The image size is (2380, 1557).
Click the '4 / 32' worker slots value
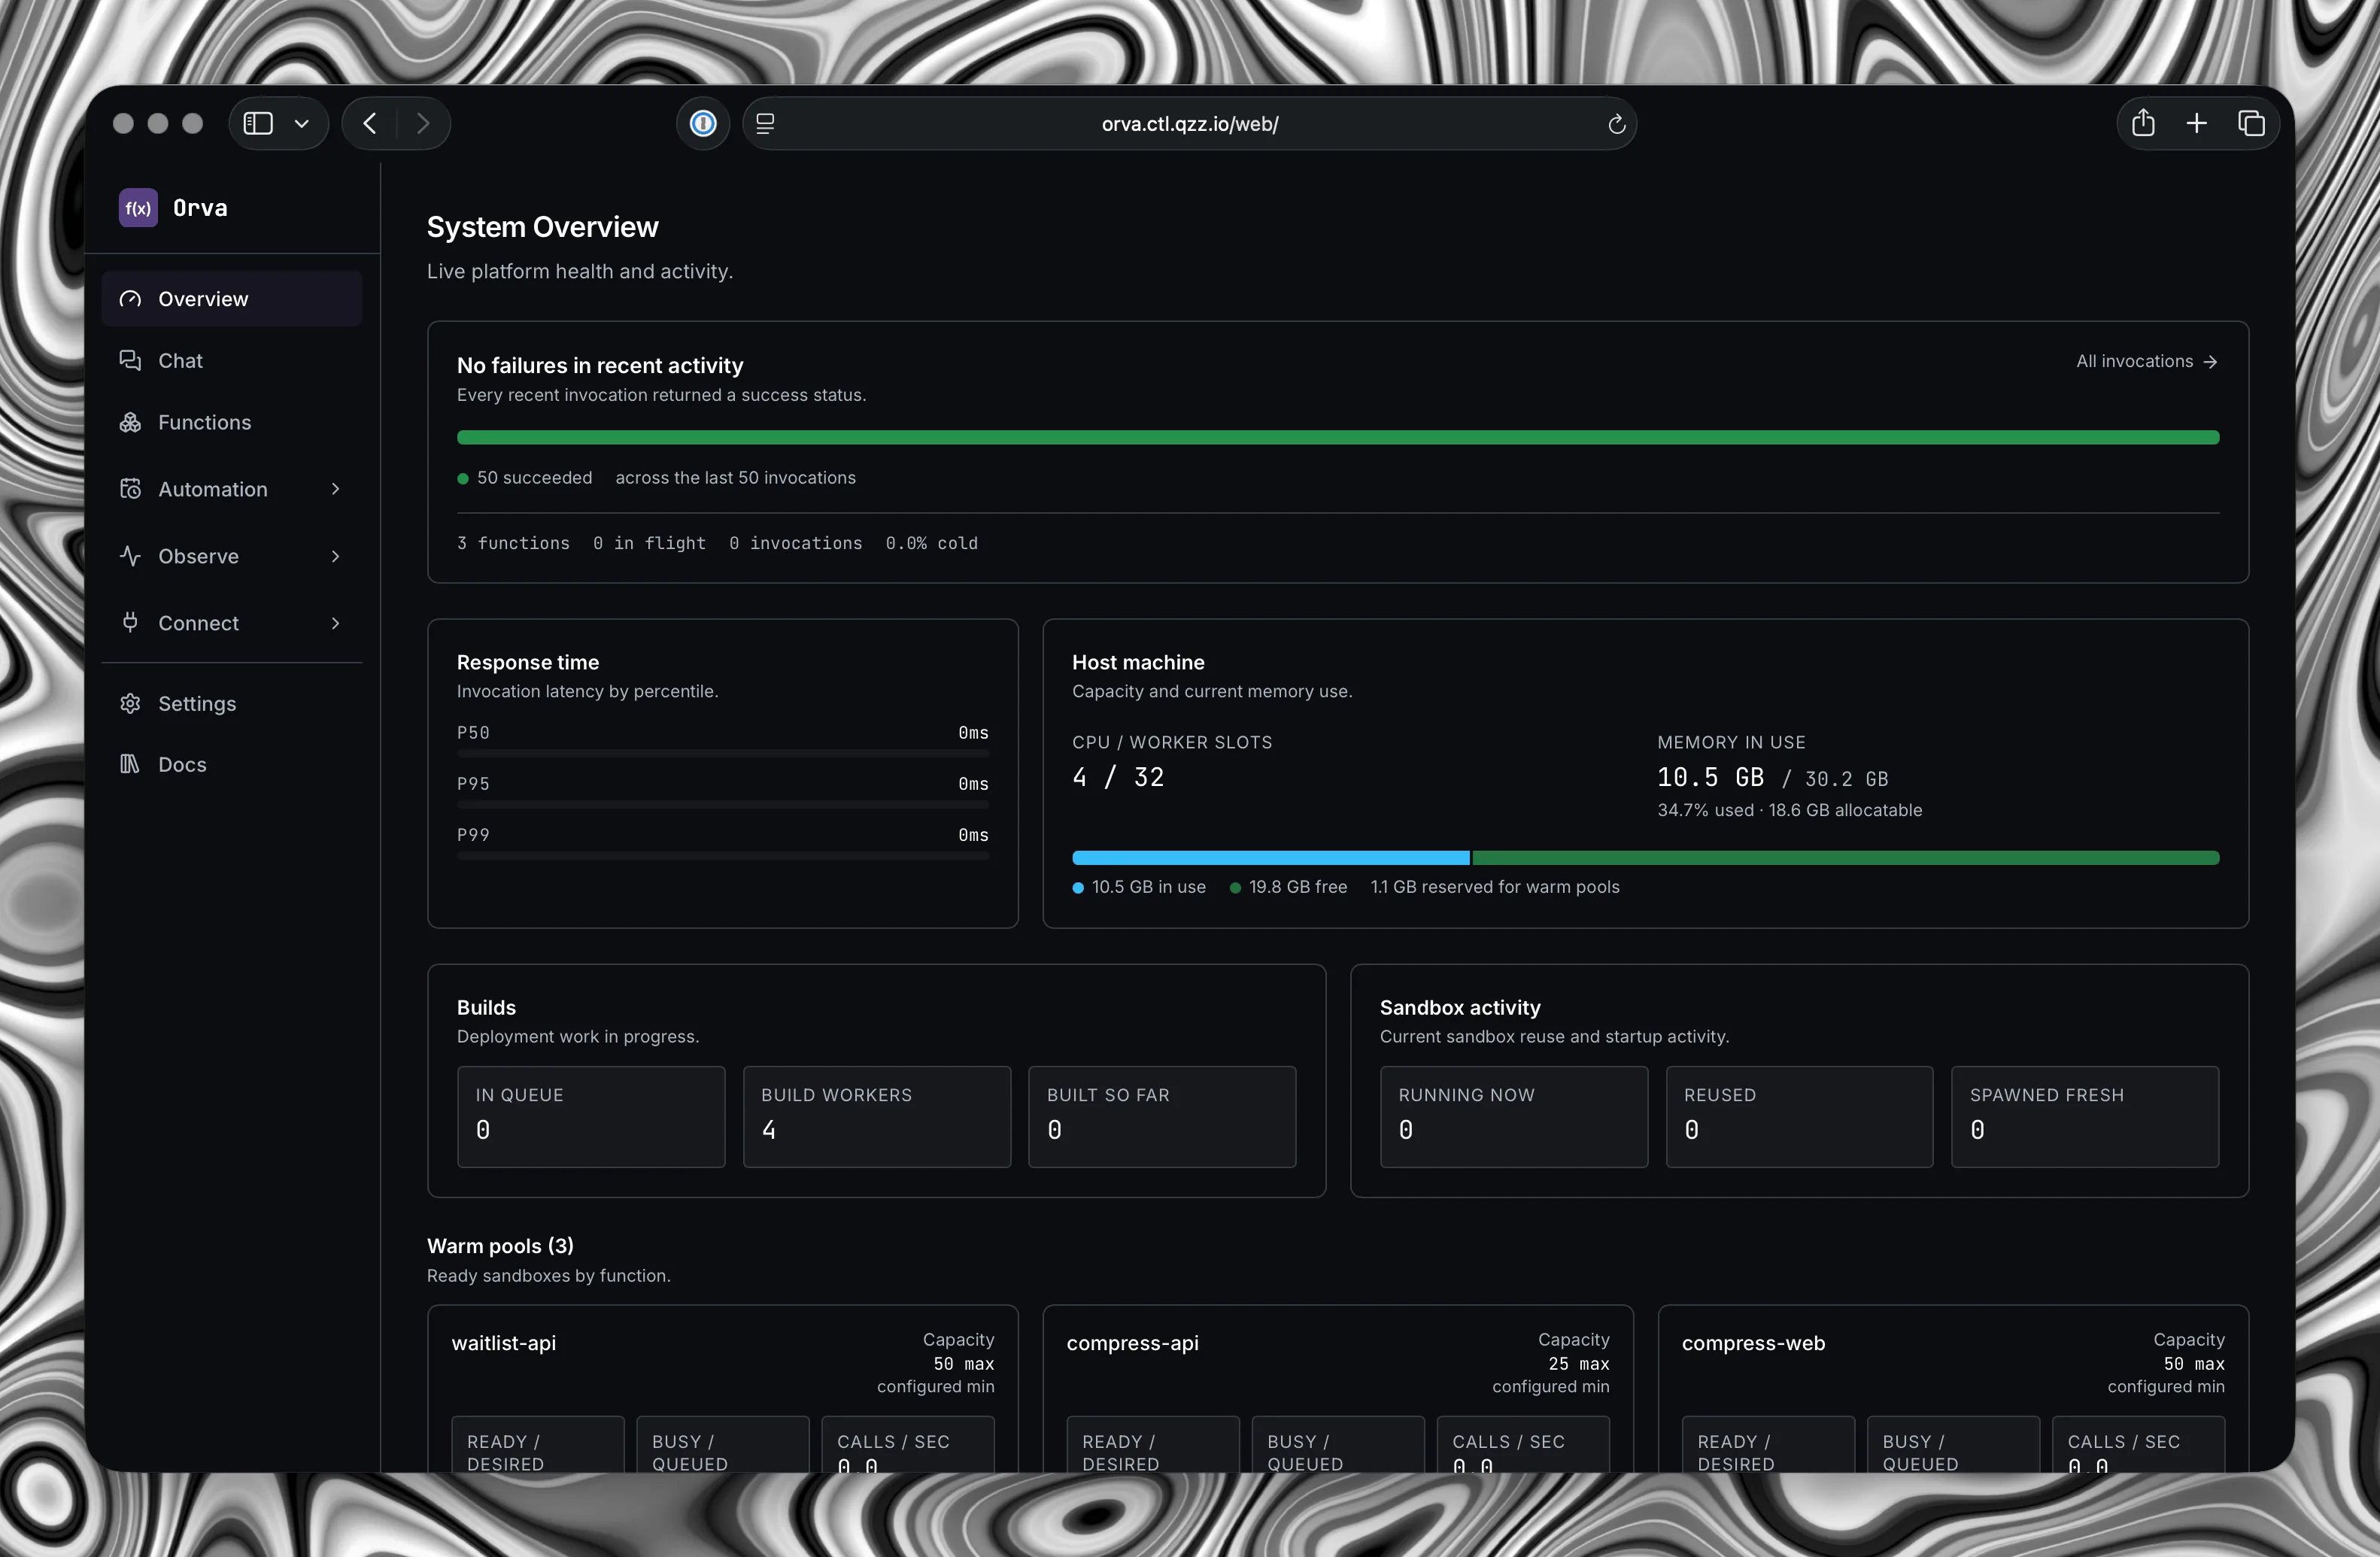pos(1118,777)
